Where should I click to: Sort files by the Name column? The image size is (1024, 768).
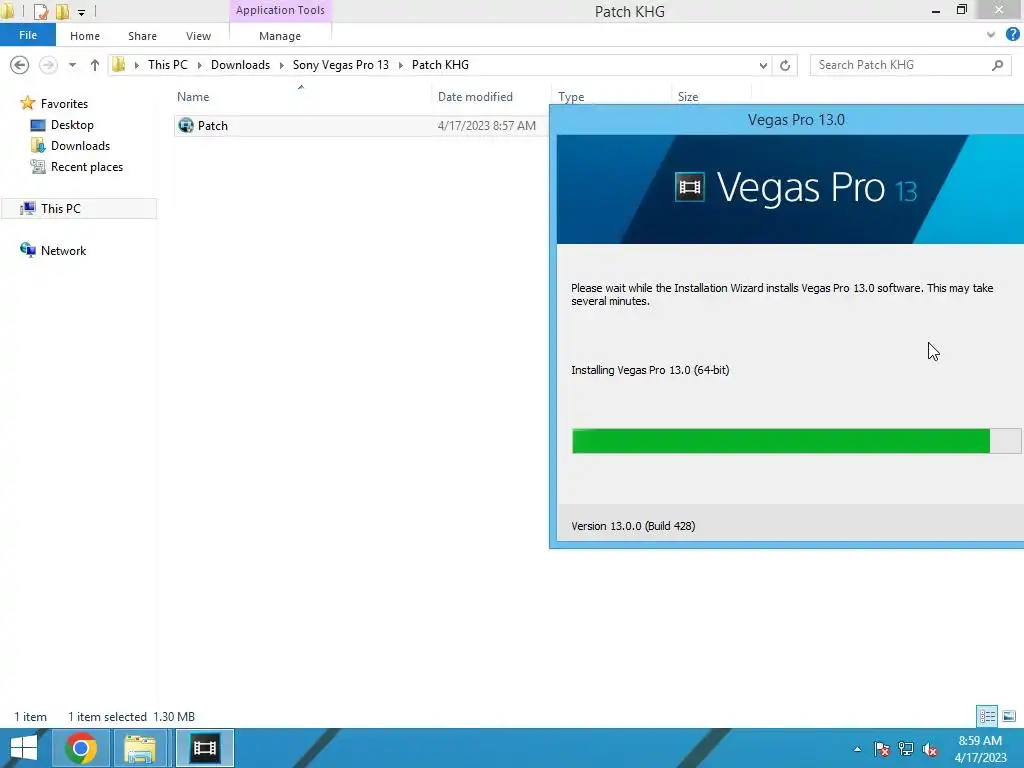point(193,97)
